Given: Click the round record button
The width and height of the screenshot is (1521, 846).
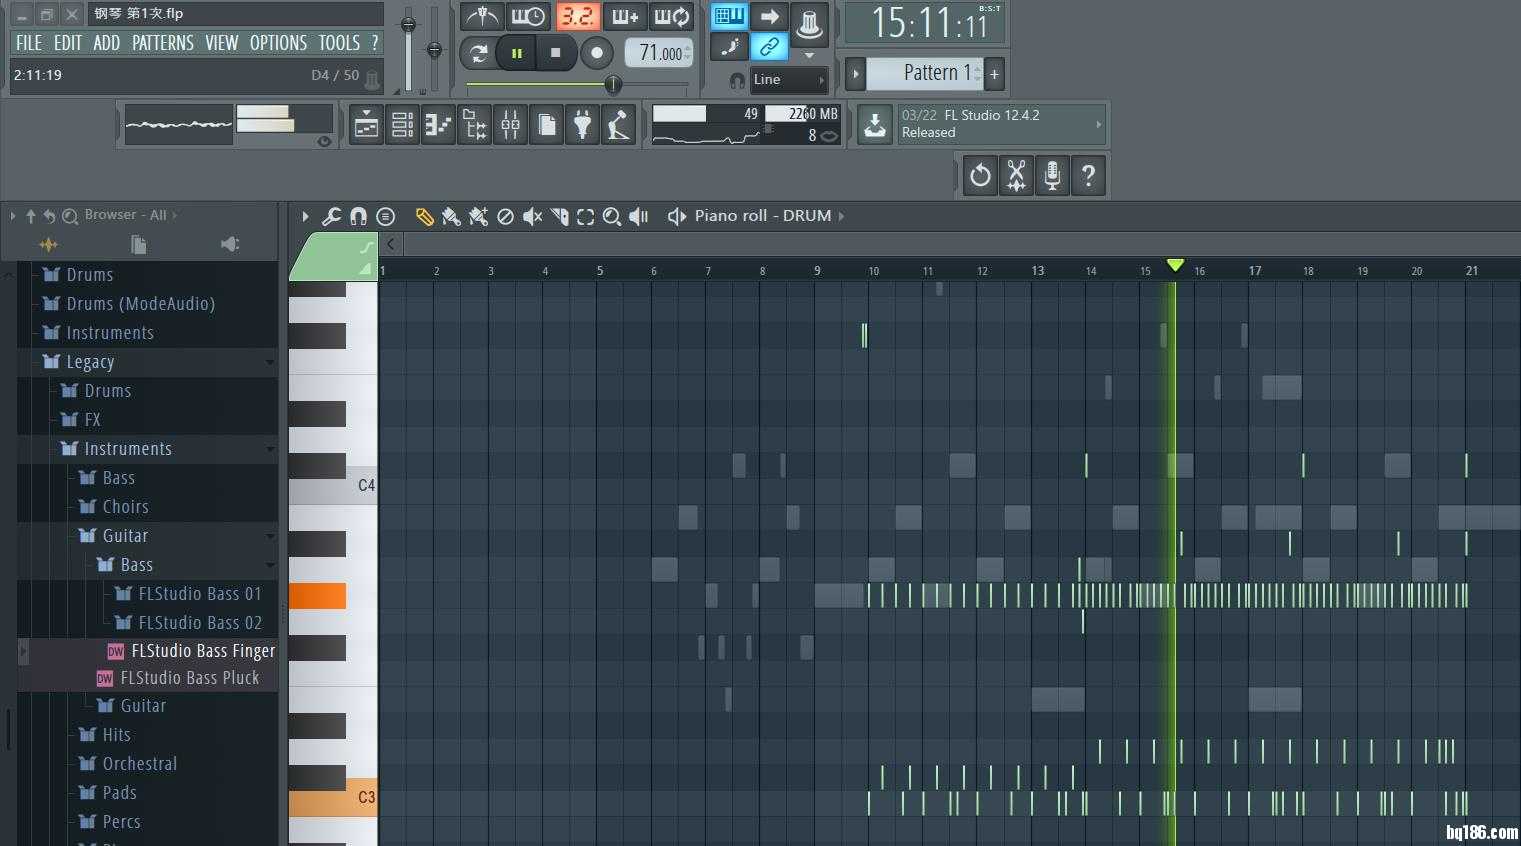Looking at the screenshot, I should coord(597,53).
